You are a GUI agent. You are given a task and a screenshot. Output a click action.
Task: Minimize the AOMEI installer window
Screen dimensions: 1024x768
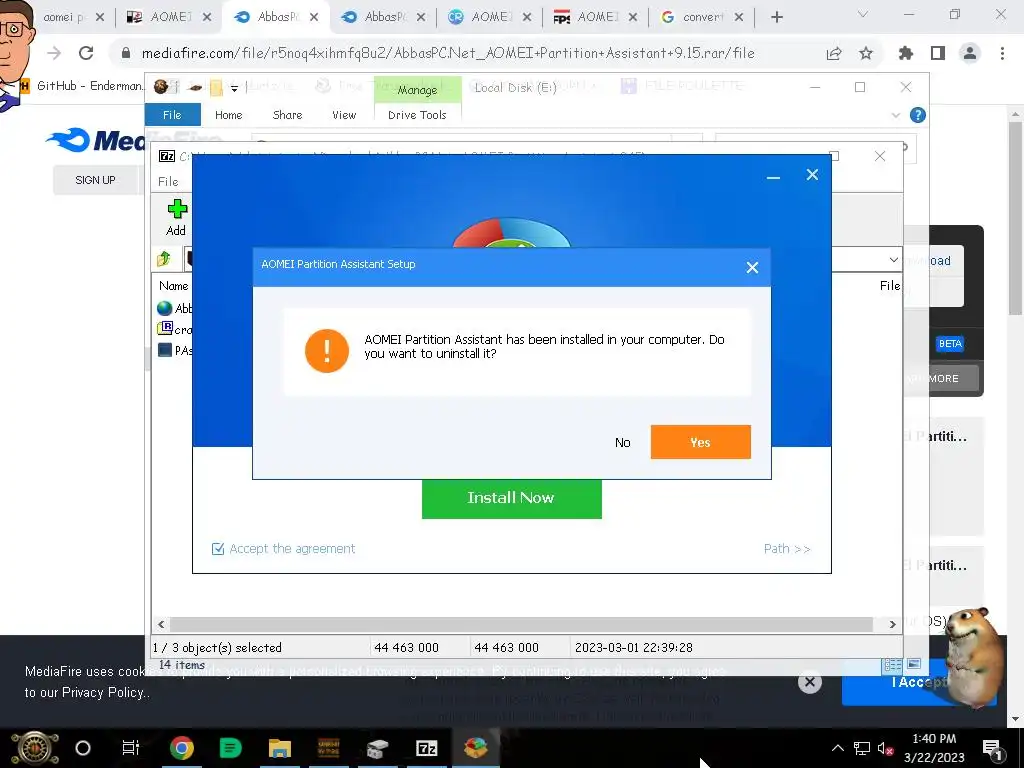(x=773, y=175)
